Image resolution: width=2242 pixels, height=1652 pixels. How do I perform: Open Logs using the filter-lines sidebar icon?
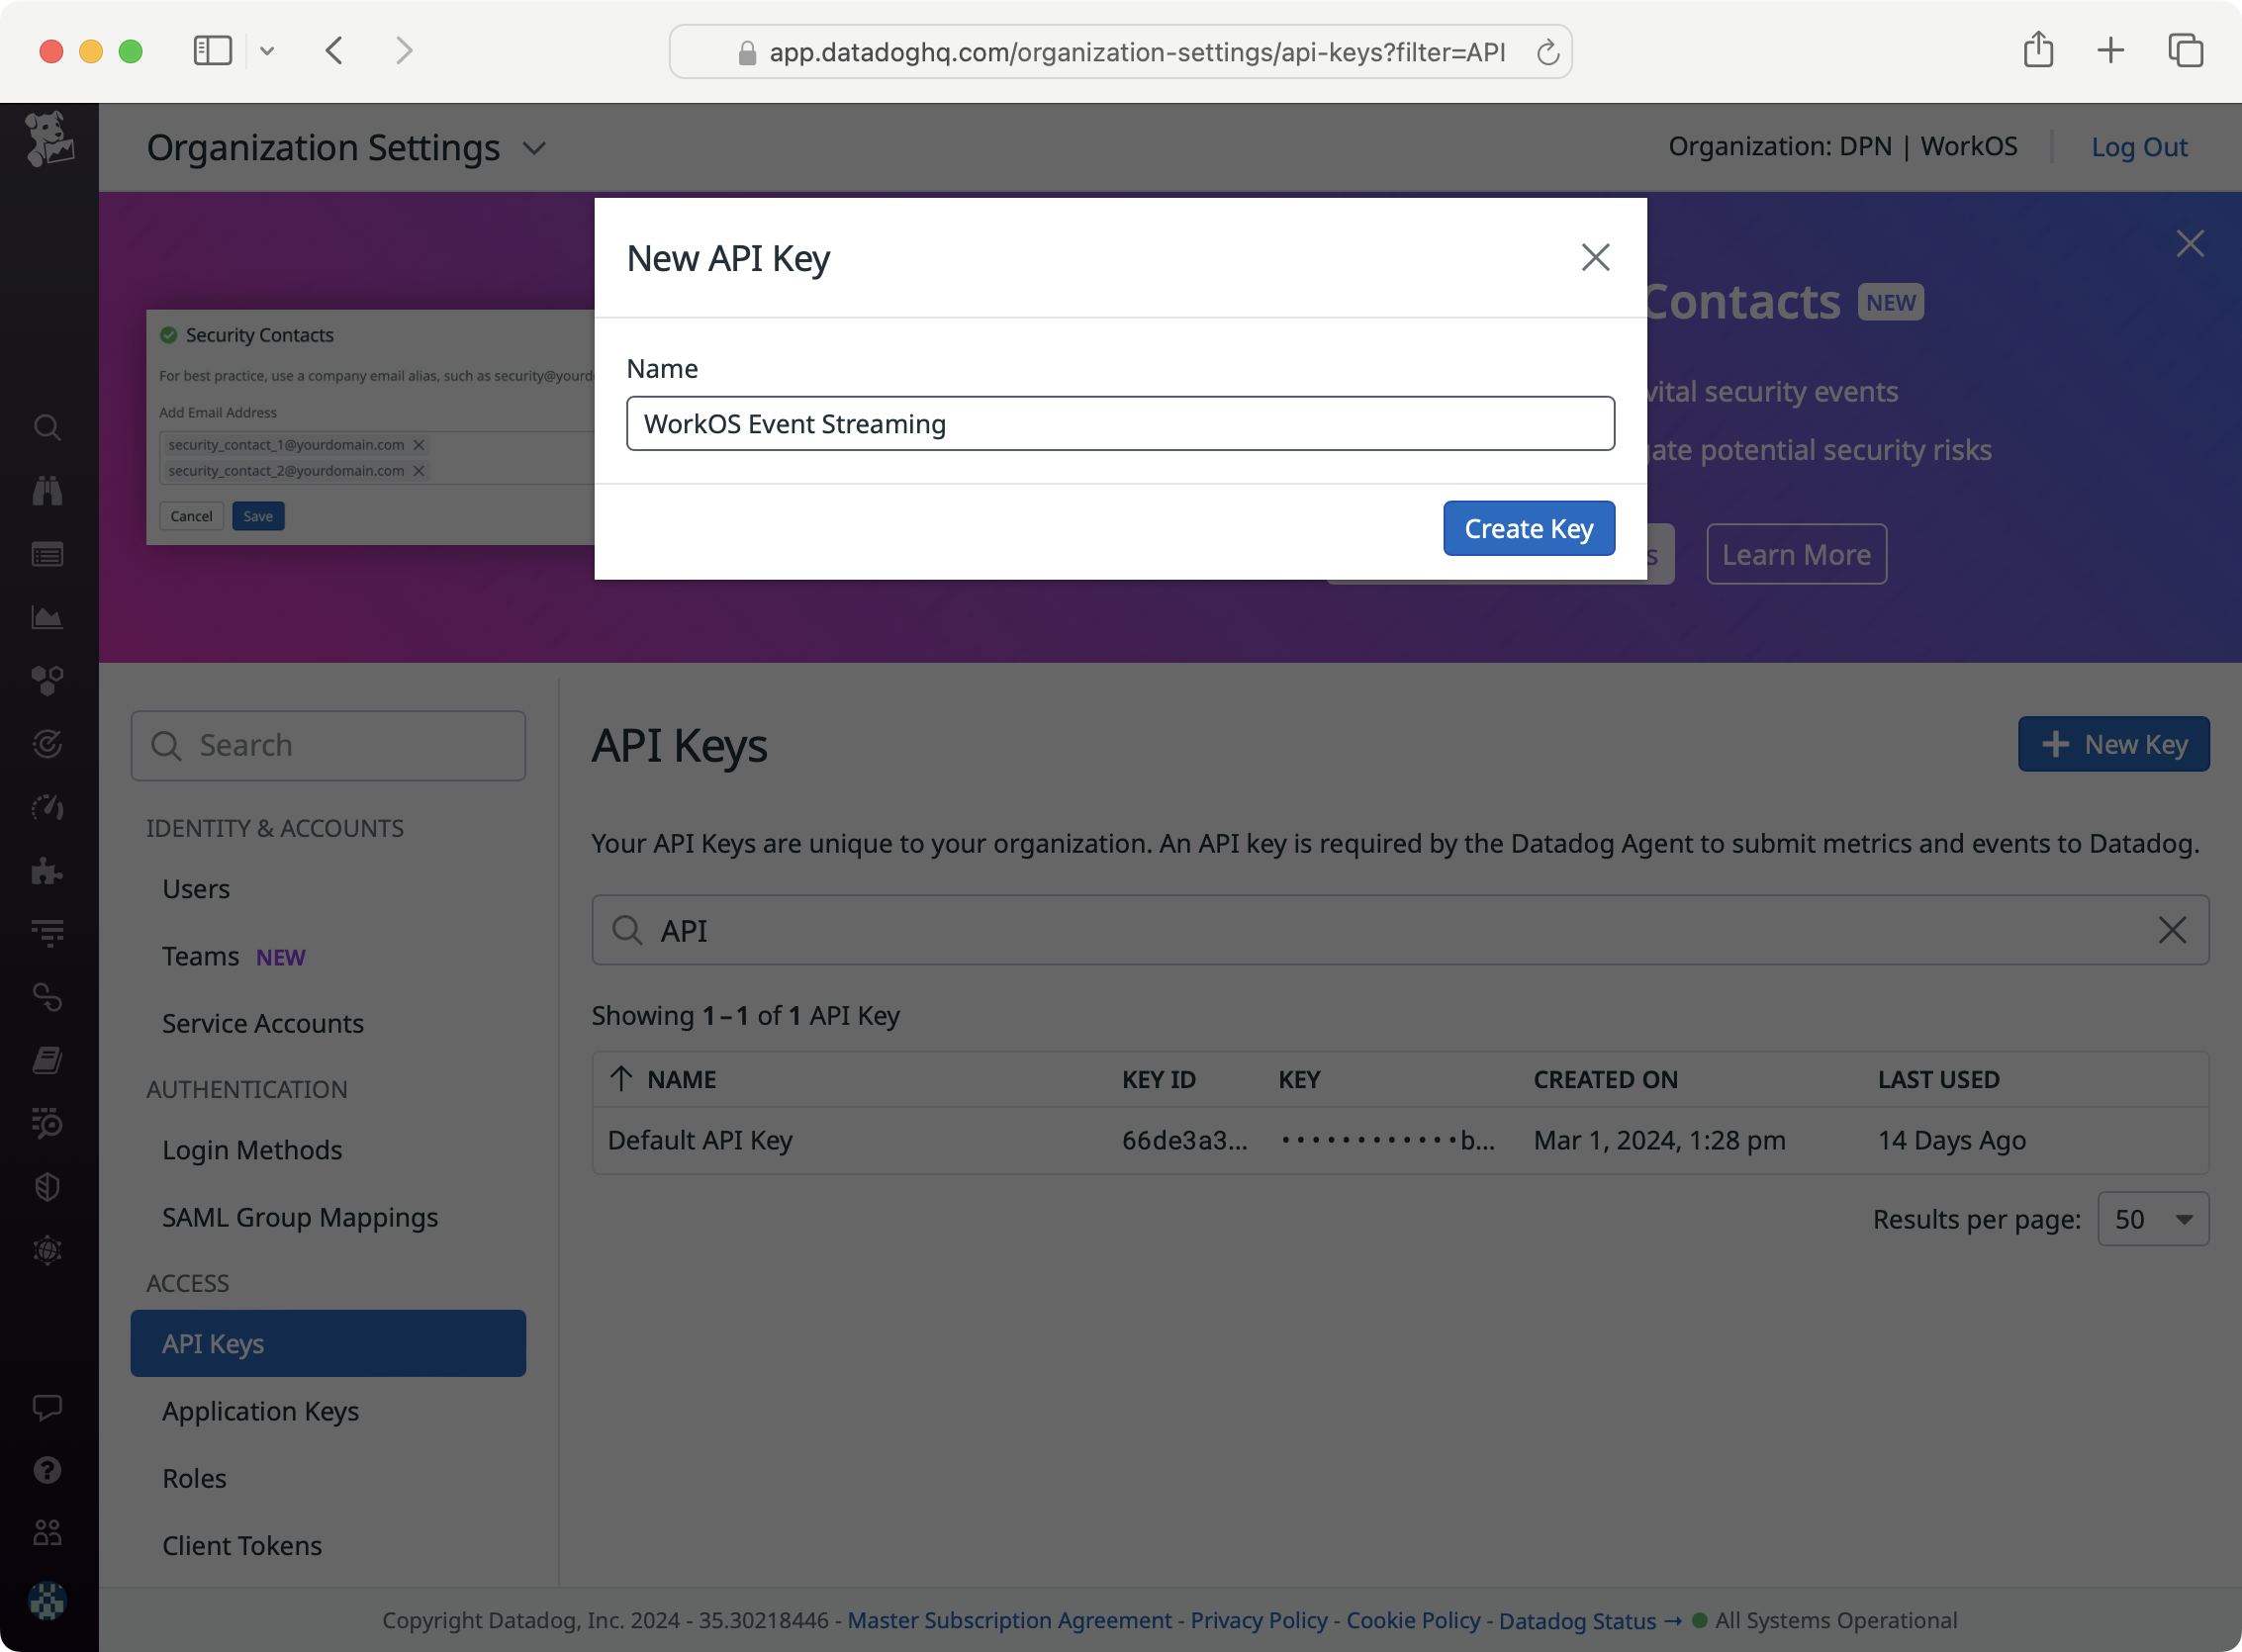point(47,933)
